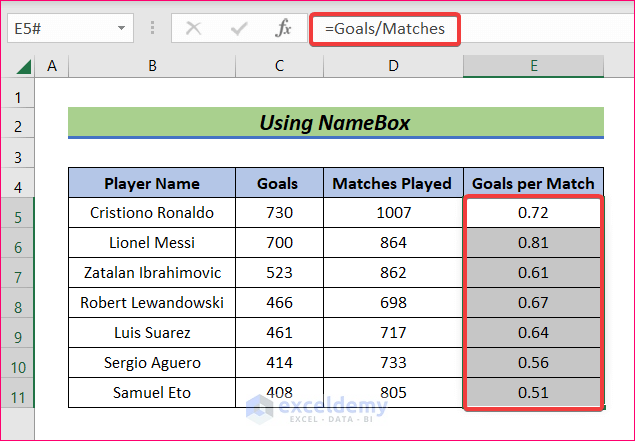Click the Using NameBox title cell
The width and height of the screenshot is (635, 441).
pyautogui.click(x=335, y=123)
